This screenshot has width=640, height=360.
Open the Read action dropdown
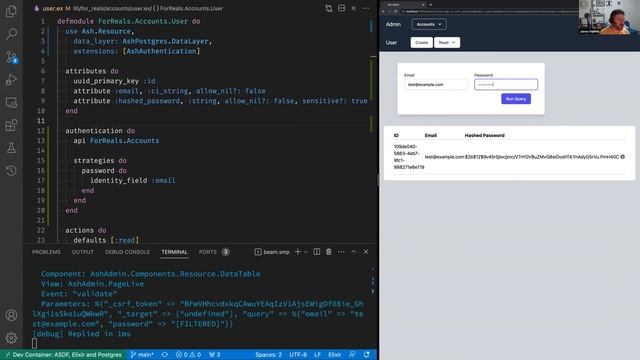tap(447, 42)
